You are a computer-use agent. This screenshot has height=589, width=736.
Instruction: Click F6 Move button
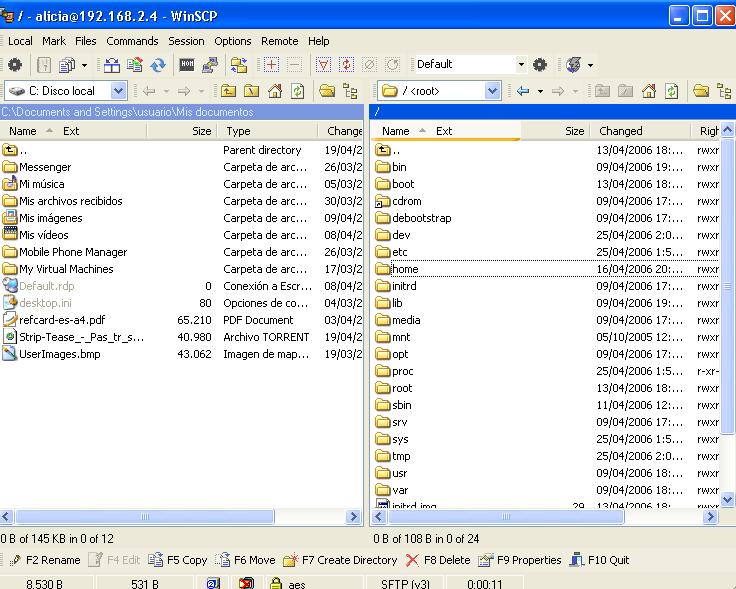246,560
